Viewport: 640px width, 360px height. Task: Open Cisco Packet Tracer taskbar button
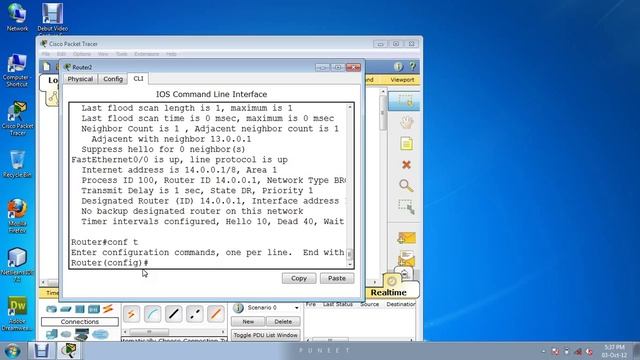69,351
